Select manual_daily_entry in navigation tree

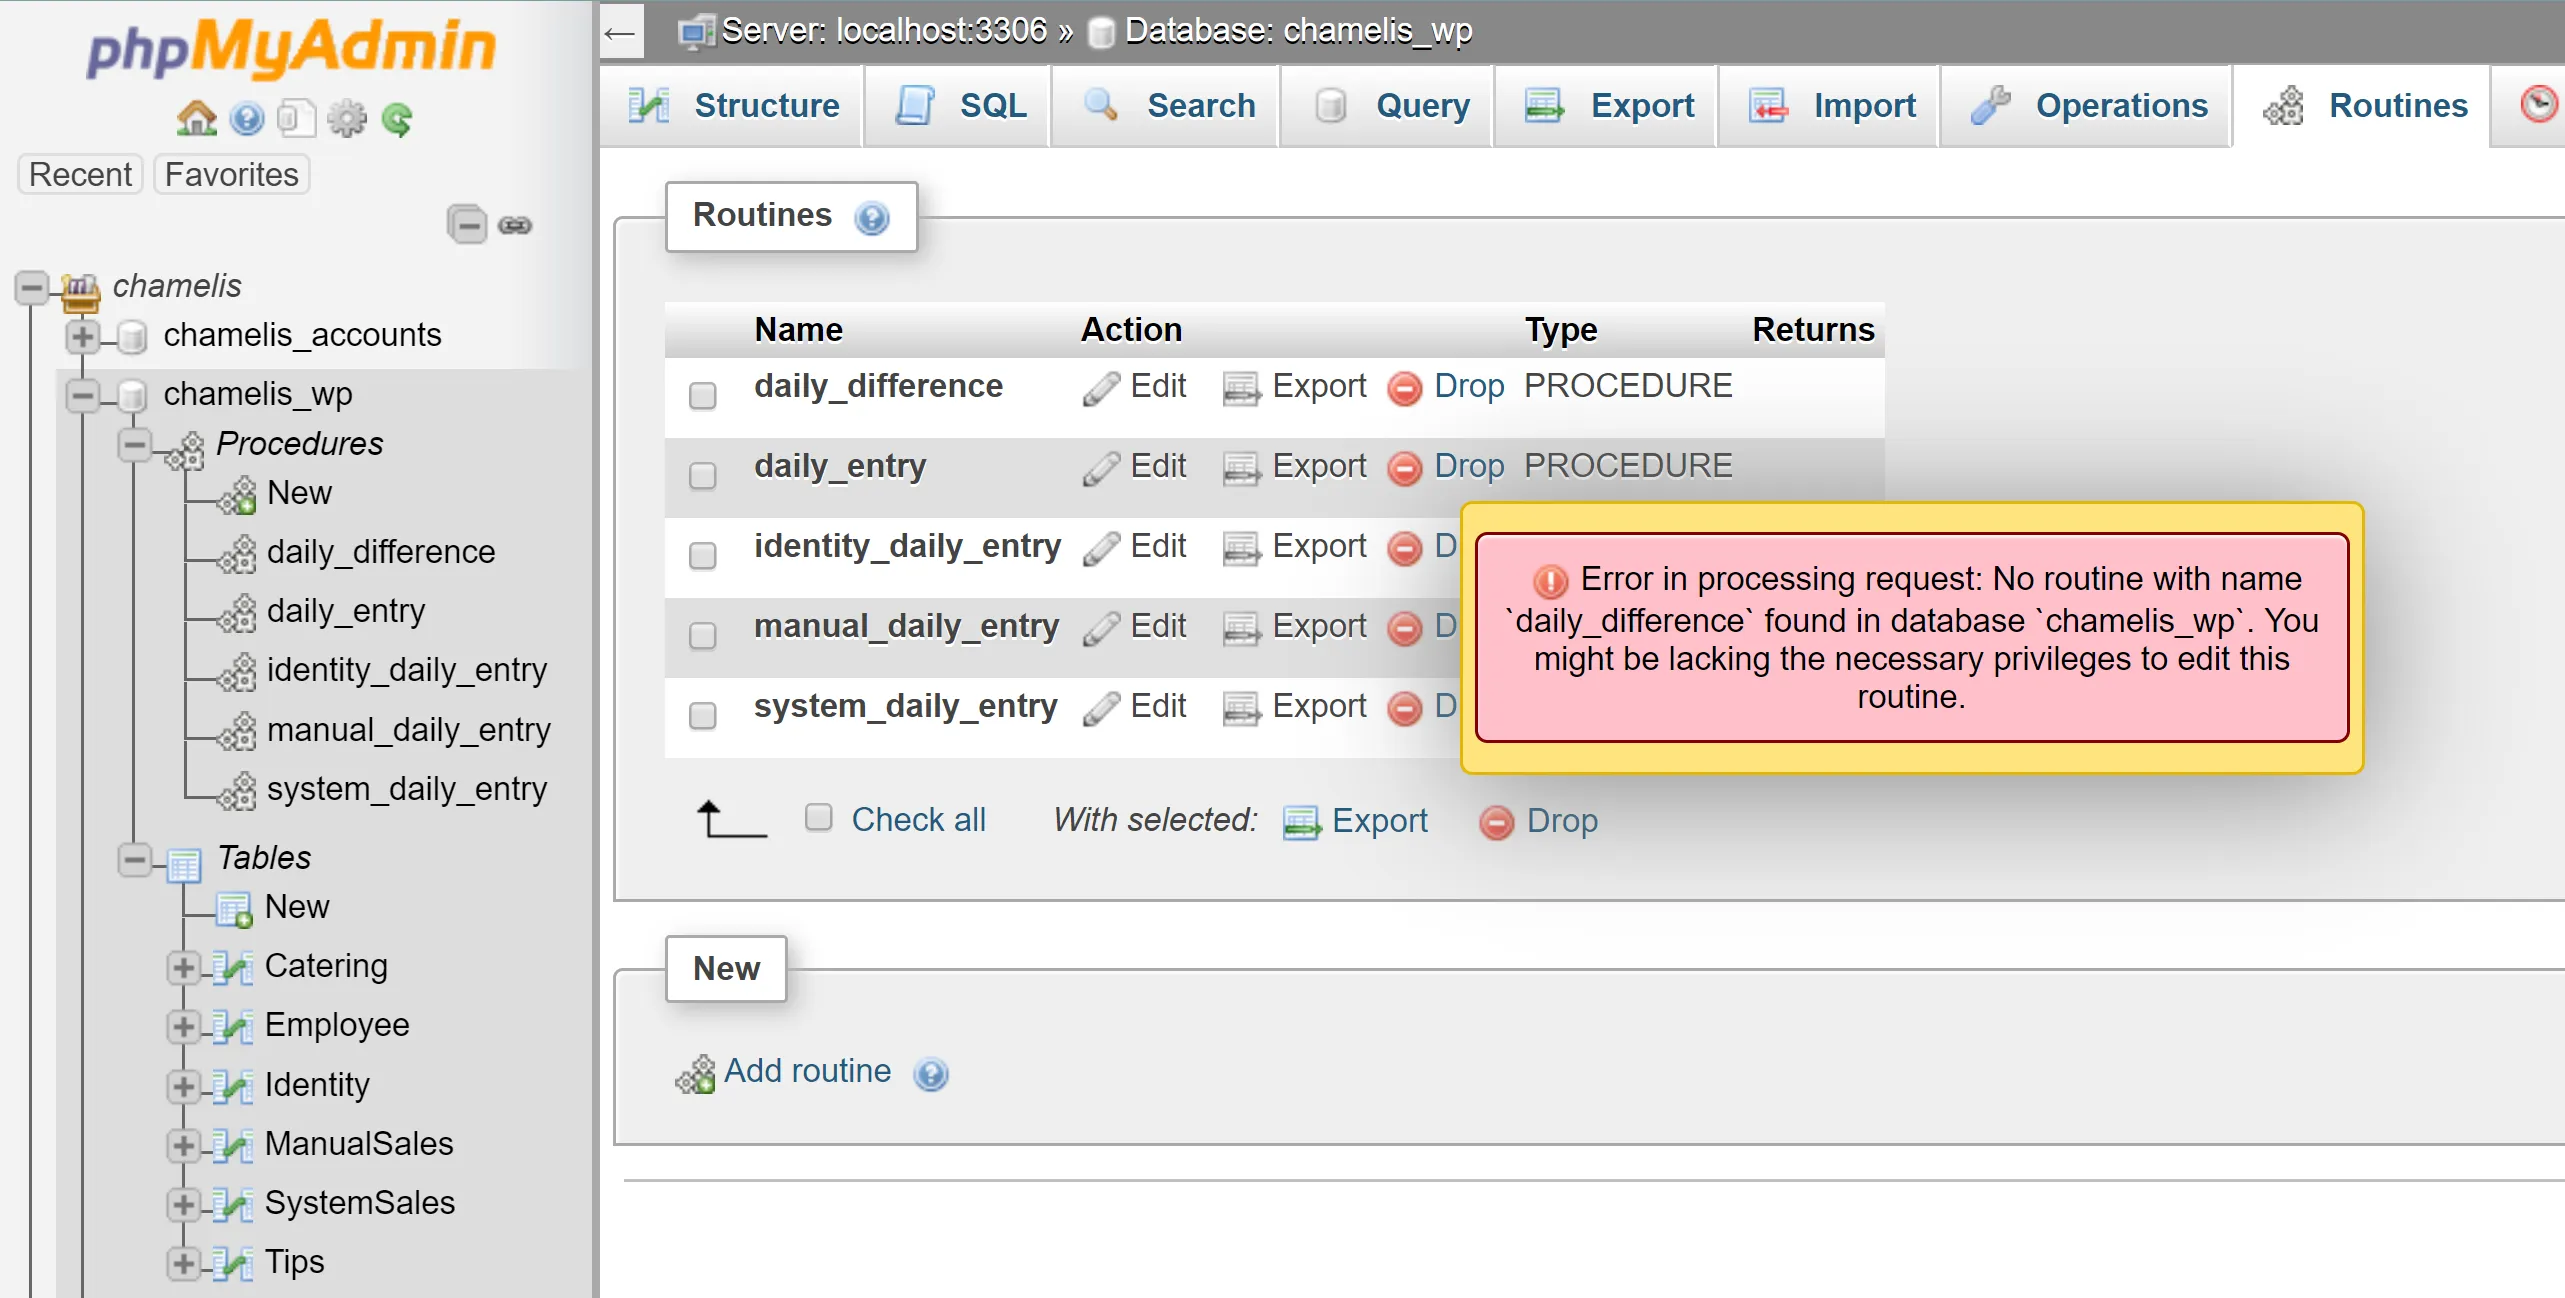pyautogui.click(x=408, y=730)
